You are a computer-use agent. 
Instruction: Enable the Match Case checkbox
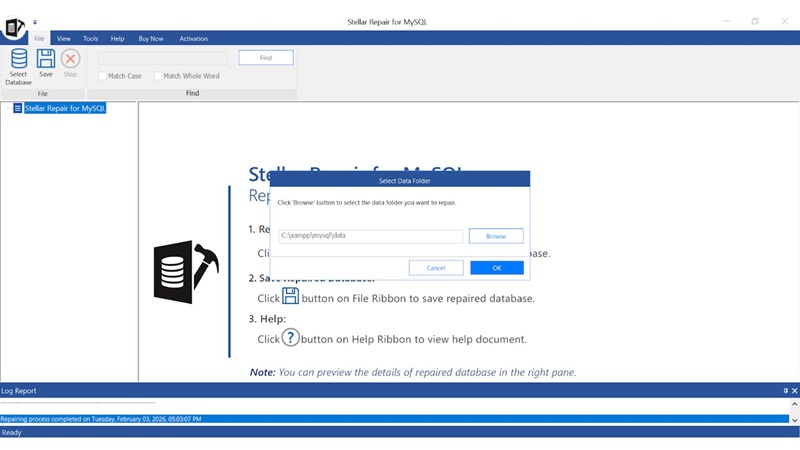(x=103, y=76)
